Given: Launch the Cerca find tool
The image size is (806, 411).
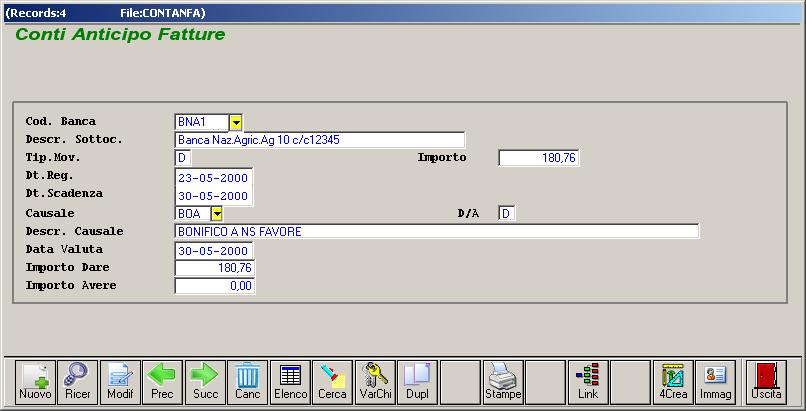Looking at the screenshot, I should click(x=333, y=382).
